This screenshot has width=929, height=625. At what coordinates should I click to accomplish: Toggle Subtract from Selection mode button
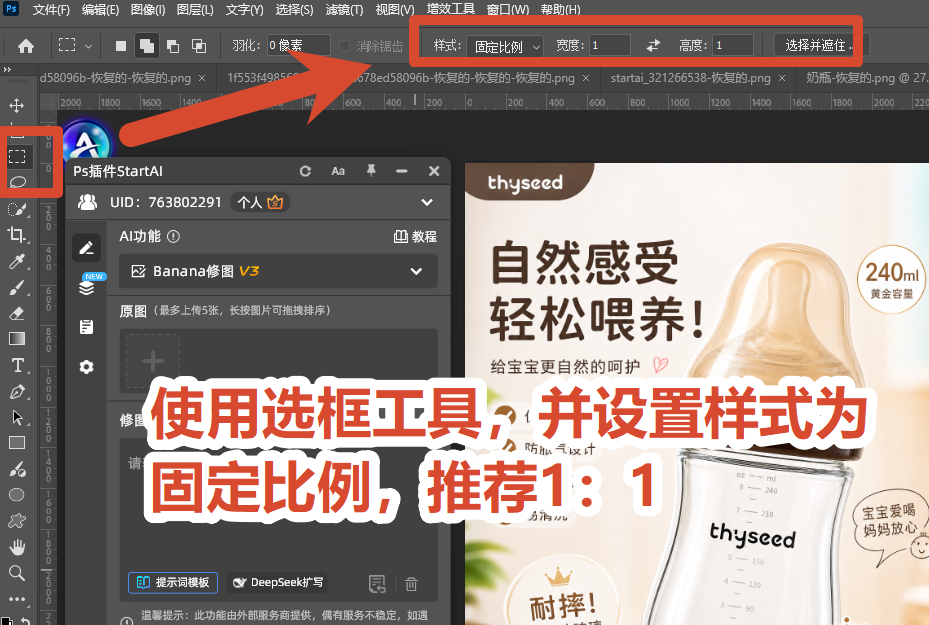[x=172, y=46]
